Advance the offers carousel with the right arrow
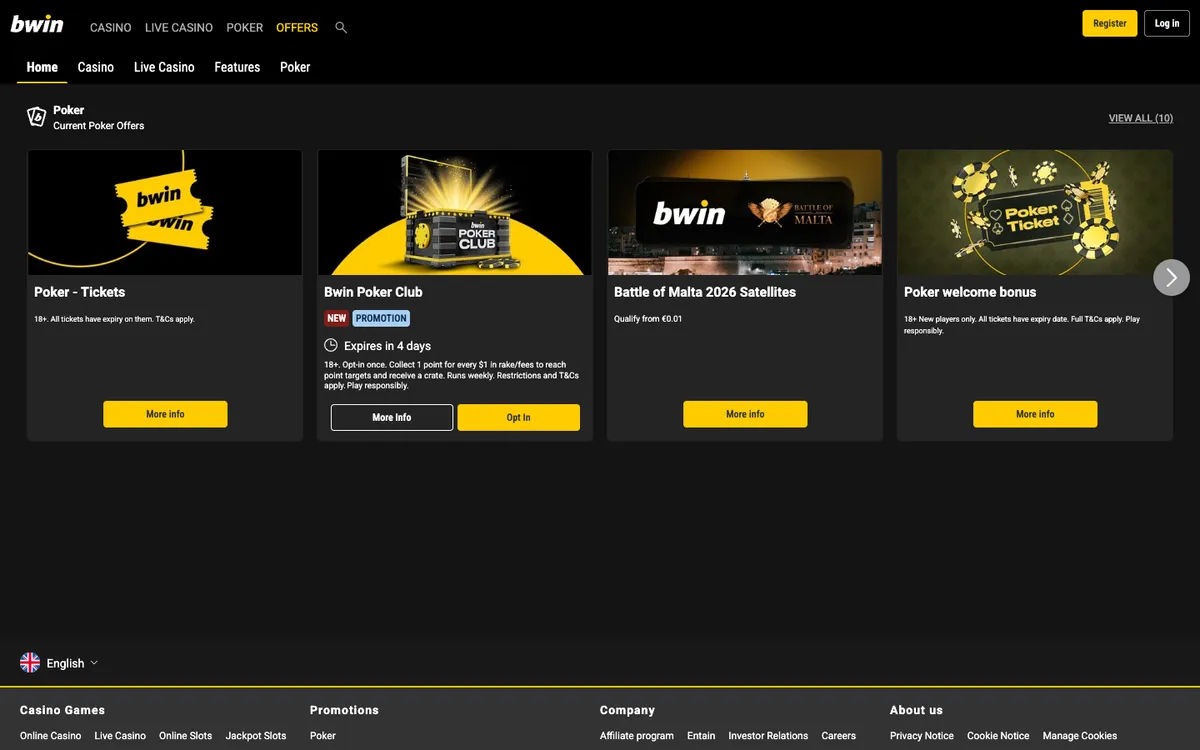Screen dimensions: 1200x750 [x=1172, y=277]
